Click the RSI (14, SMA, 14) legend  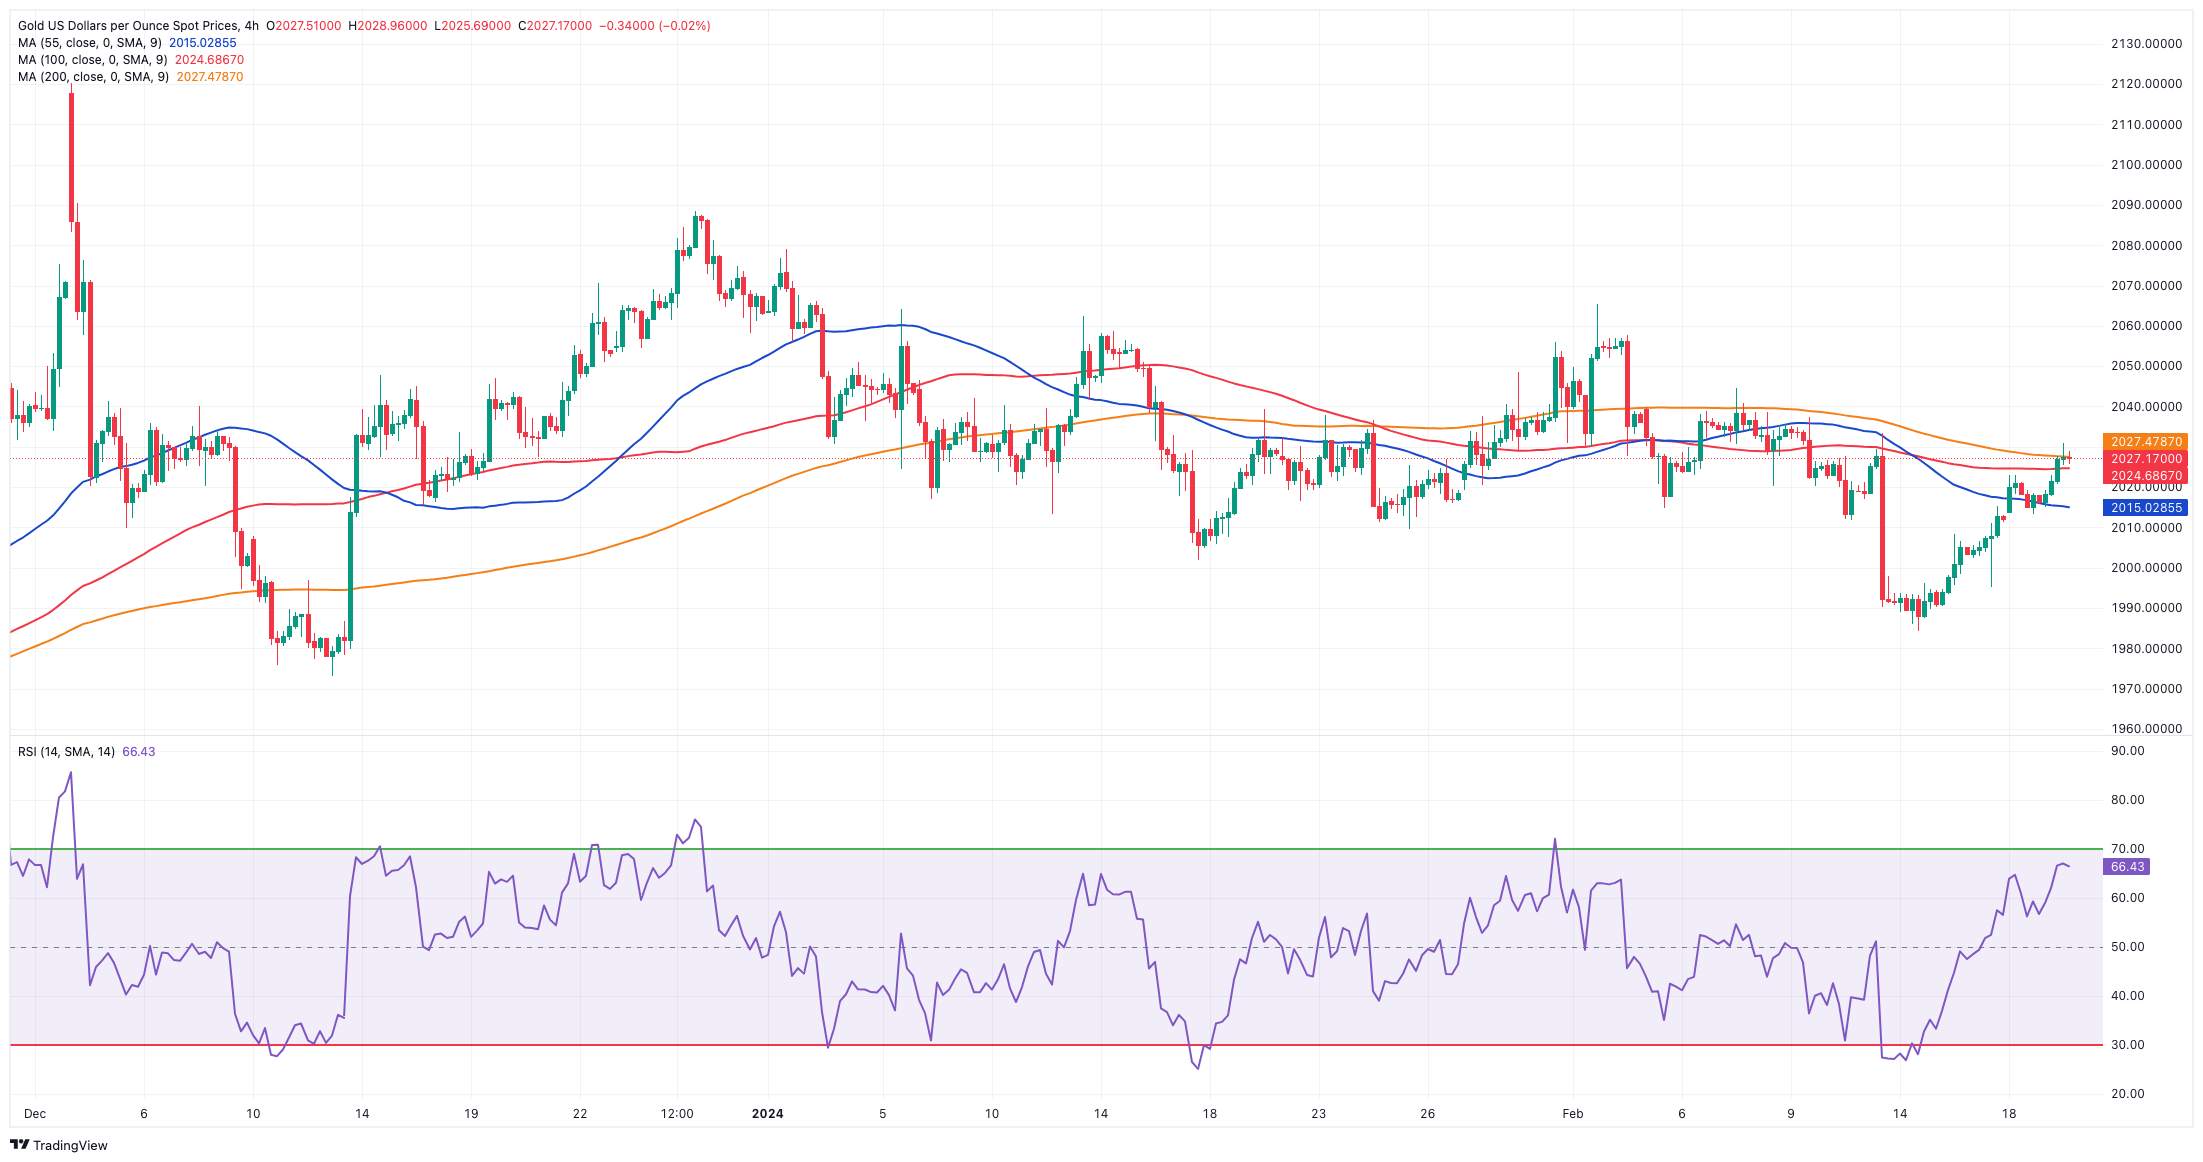[x=66, y=752]
